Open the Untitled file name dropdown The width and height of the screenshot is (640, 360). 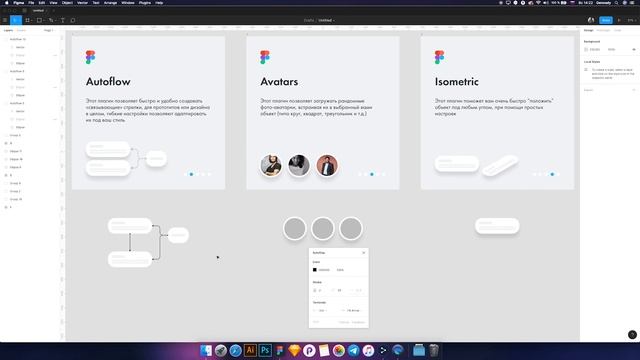point(327,20)
